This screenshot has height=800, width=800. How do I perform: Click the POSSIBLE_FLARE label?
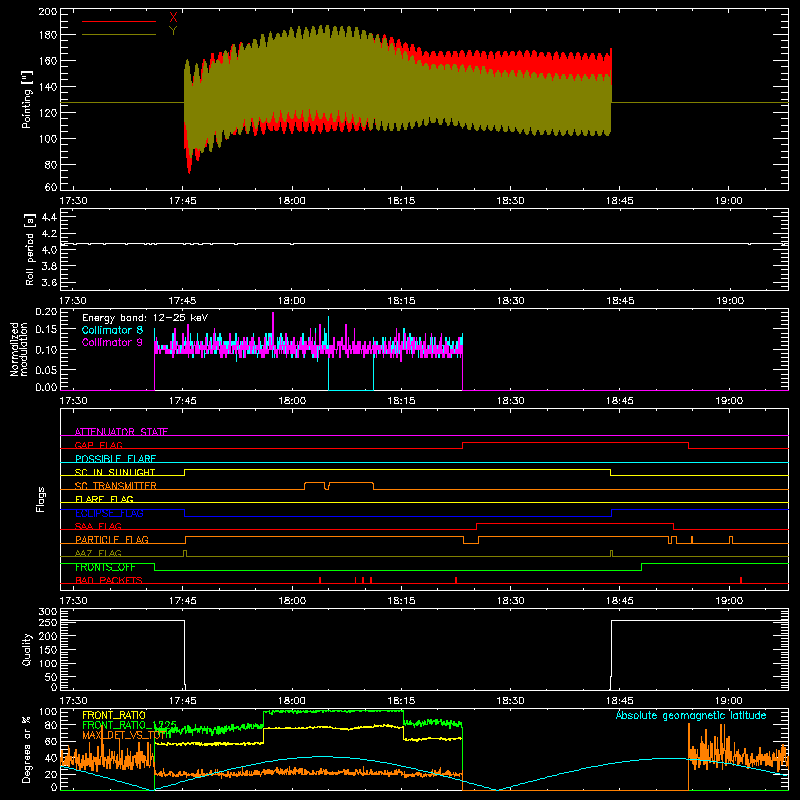pyautogui.click(x=115, y=459)
